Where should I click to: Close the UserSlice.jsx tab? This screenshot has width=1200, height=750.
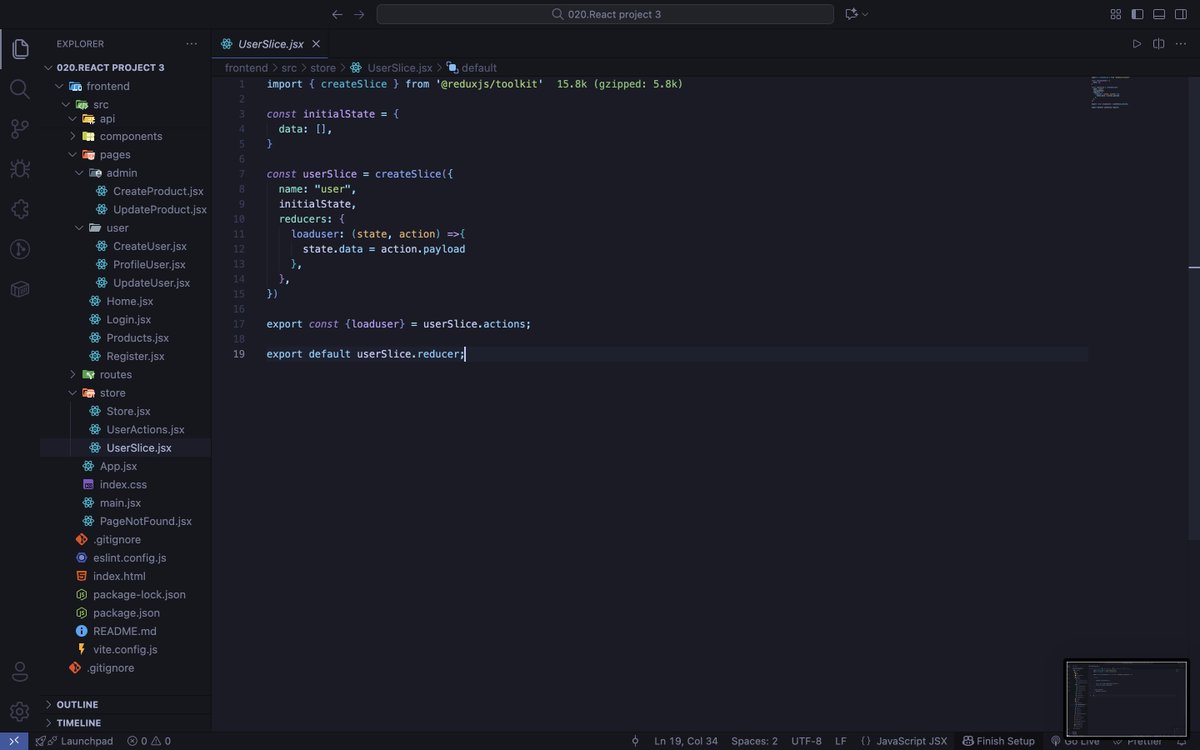tap(317, 44)
